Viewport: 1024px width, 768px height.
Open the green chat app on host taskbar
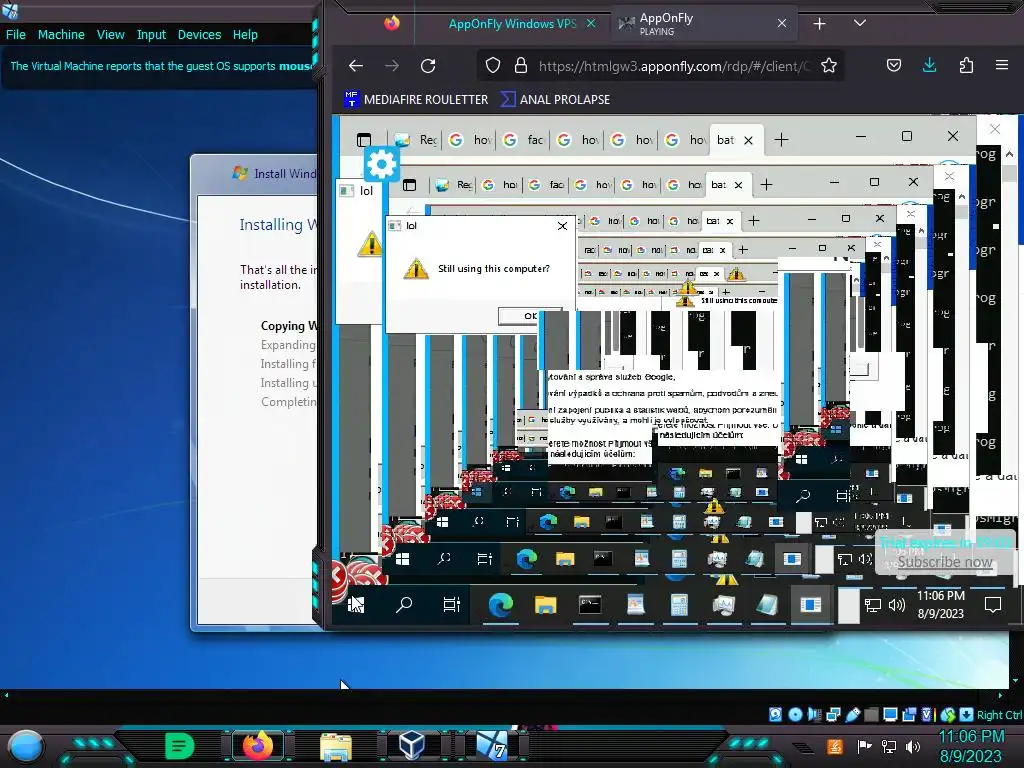pyautogui.click(x=179, y=746)
